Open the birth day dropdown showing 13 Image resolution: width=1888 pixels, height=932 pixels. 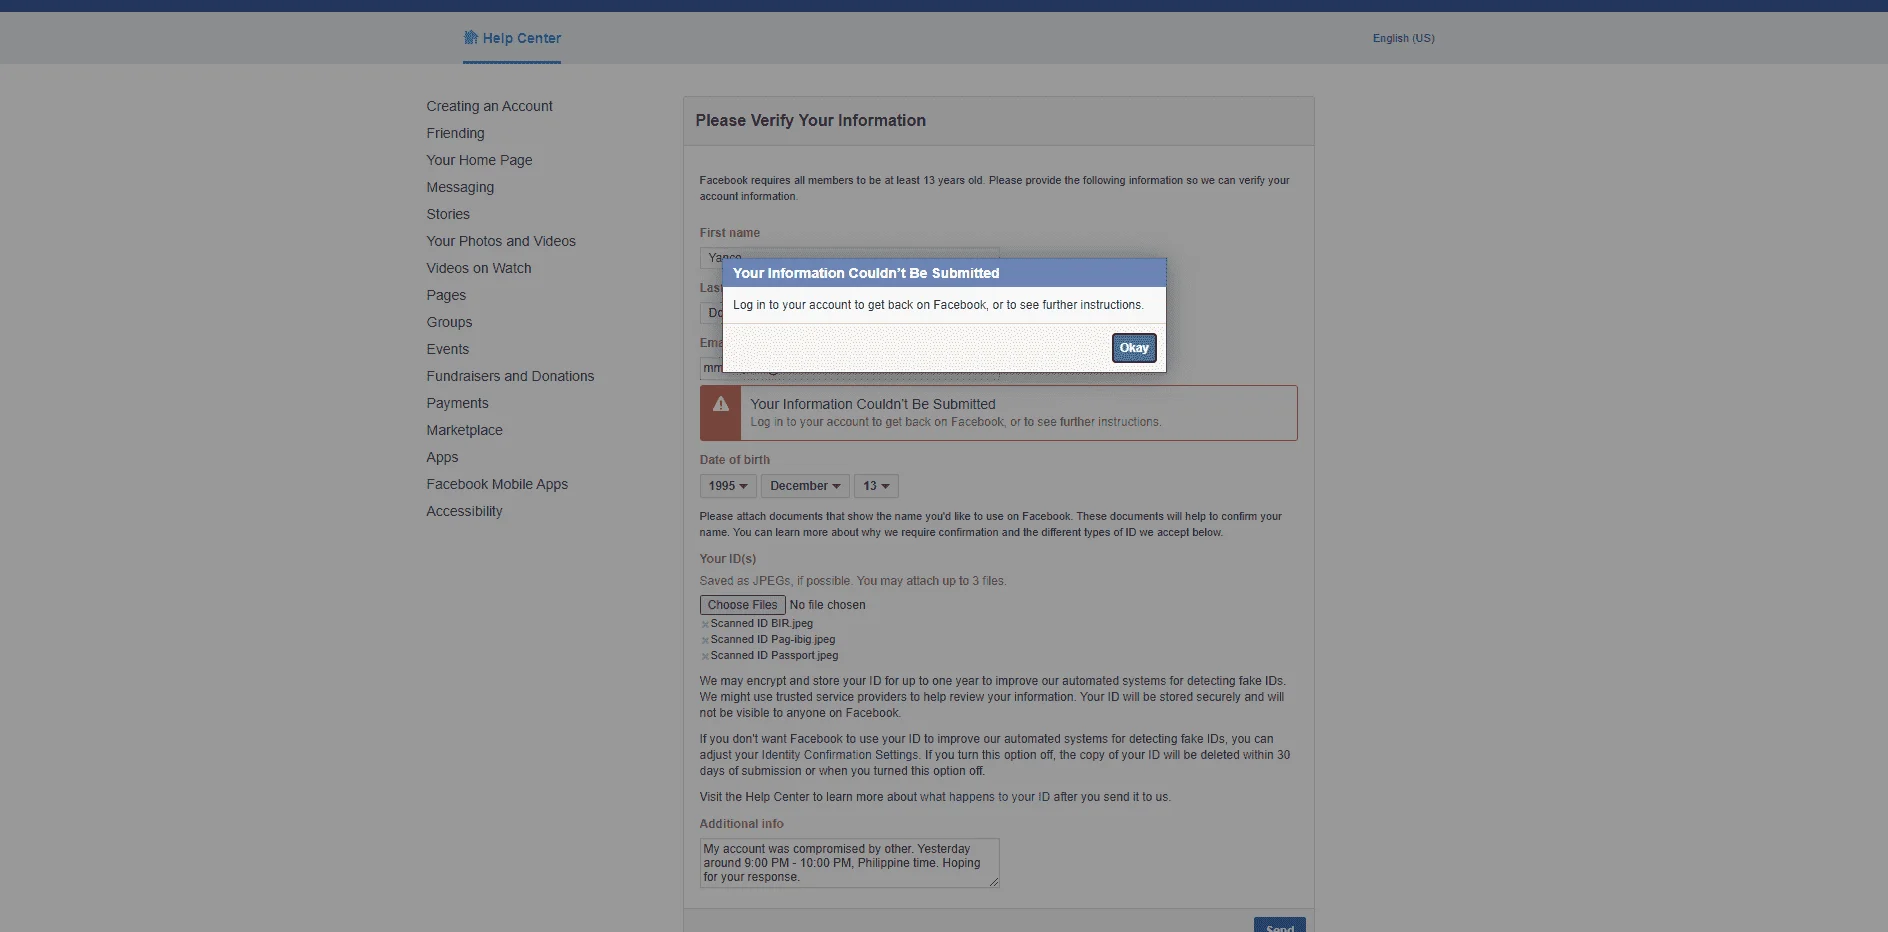[876, 486]
